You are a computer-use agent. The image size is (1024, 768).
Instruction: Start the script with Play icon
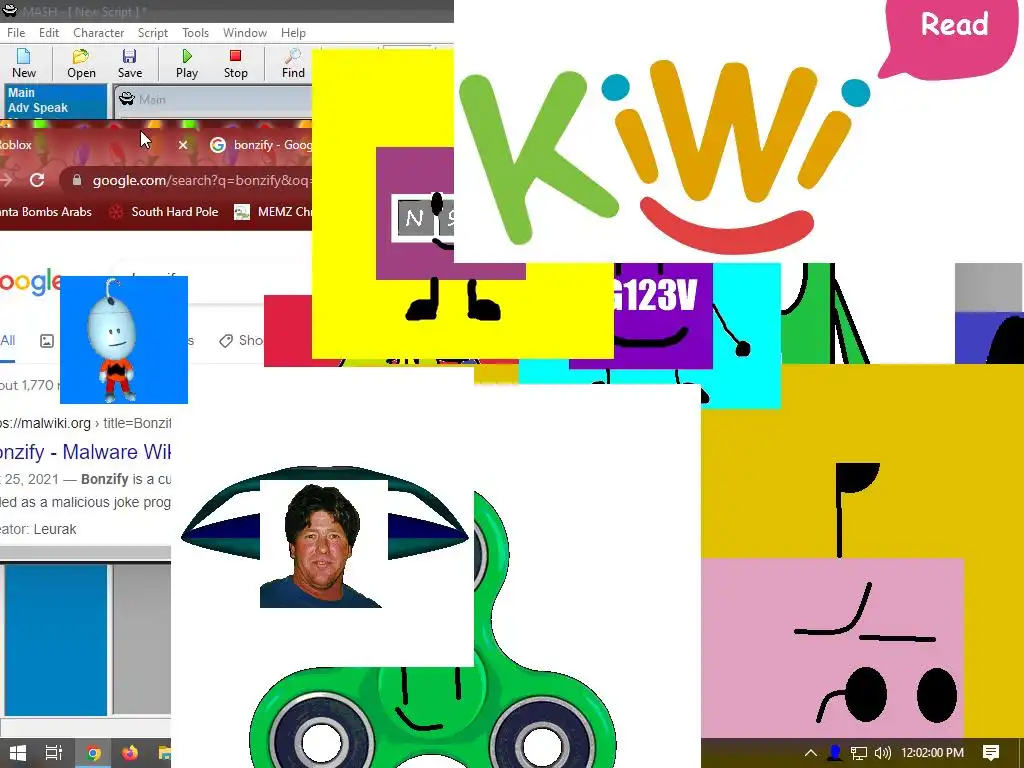187,63
